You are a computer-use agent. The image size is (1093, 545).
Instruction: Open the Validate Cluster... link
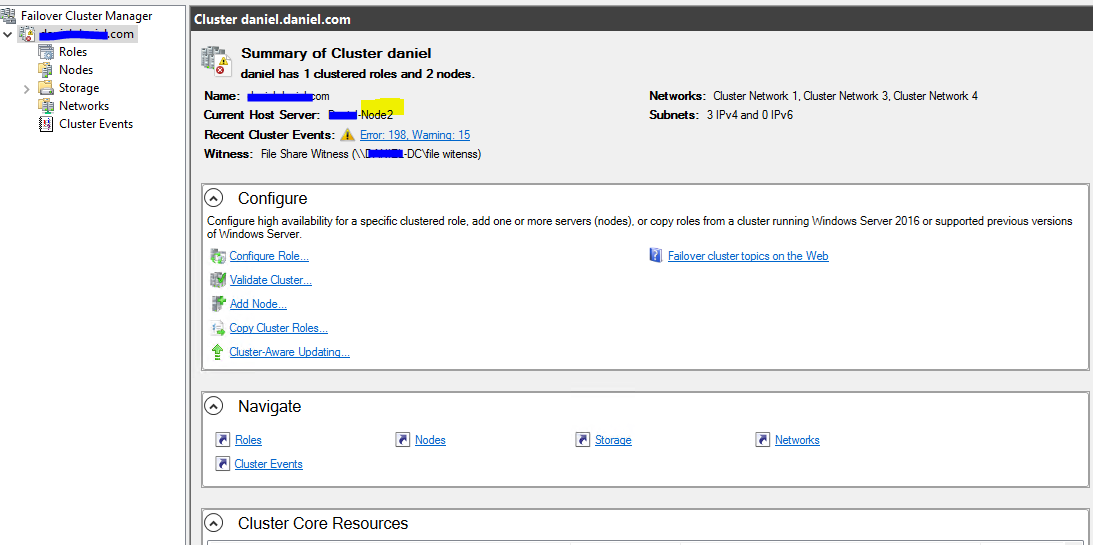tap(270, 280)
